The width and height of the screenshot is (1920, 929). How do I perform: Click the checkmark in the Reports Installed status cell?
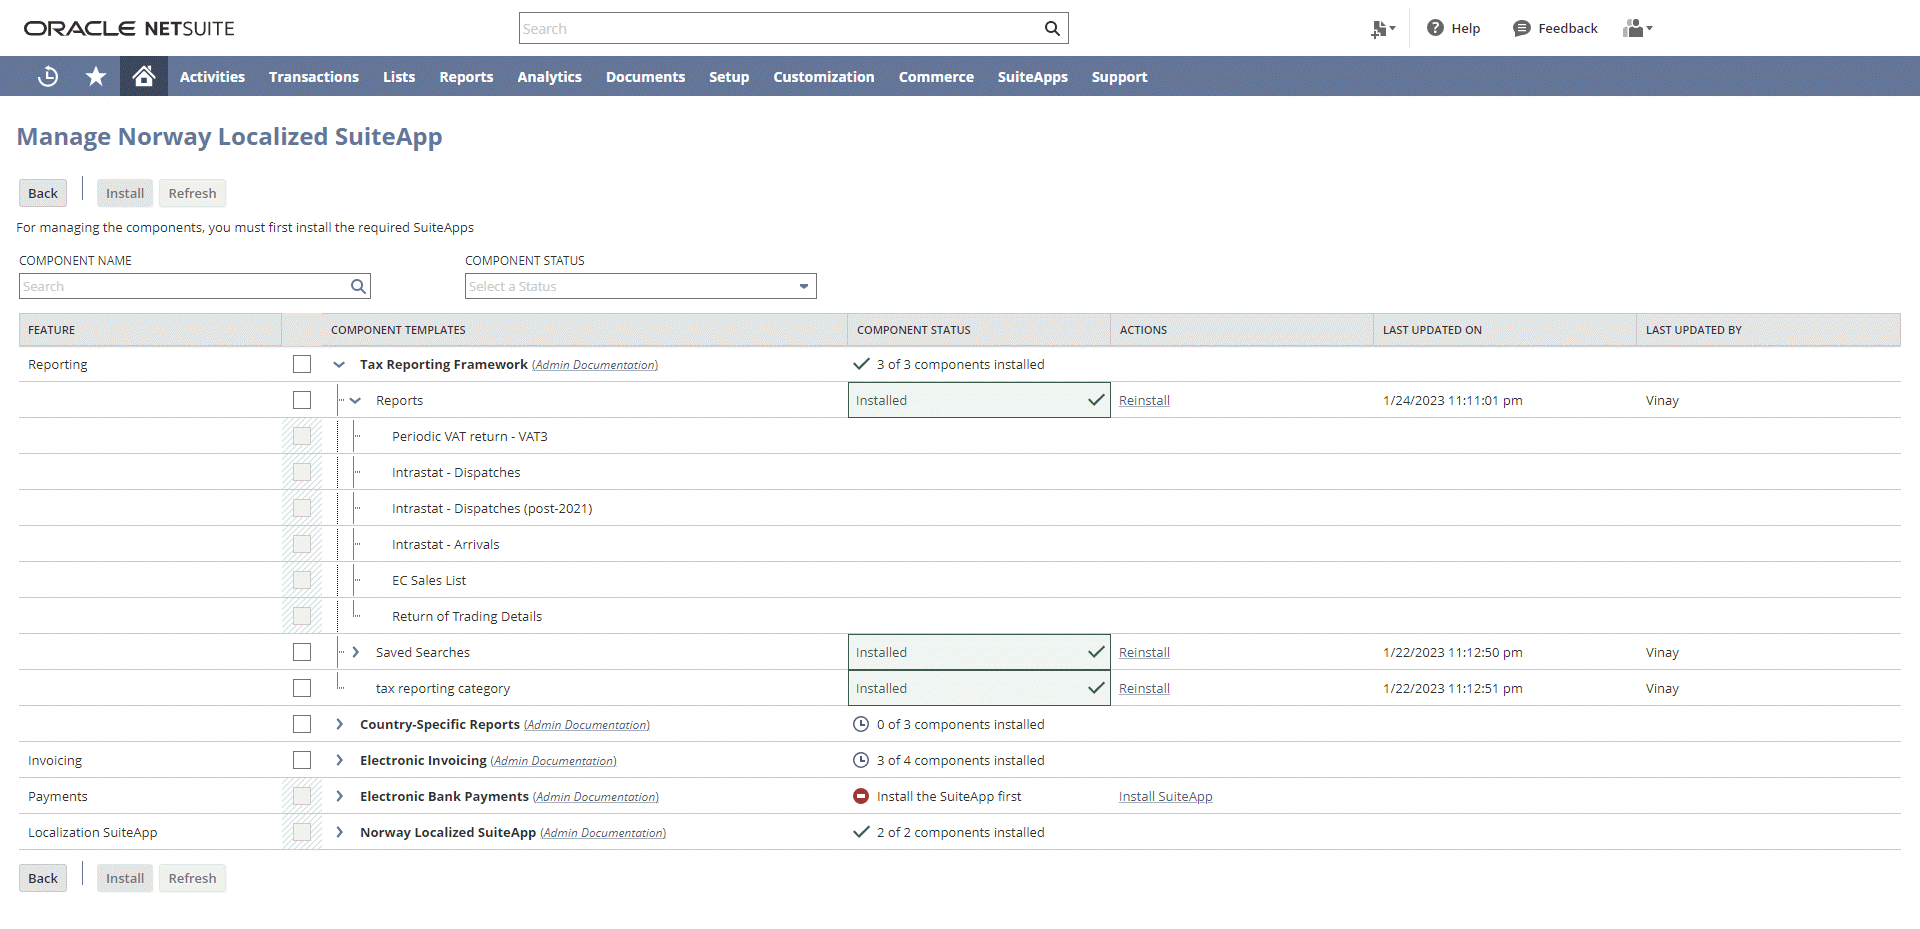coord(1096,400)
